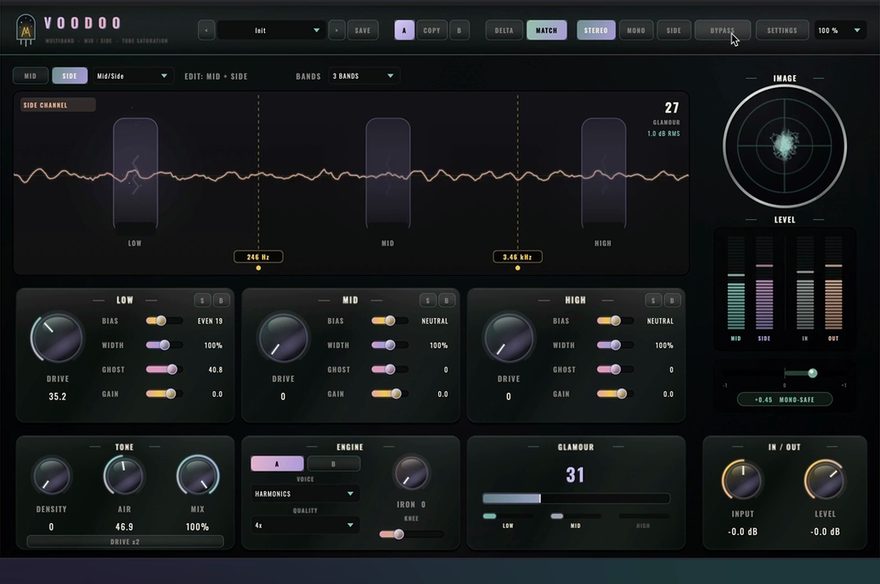Viewport: 880px width, 584px height.
Task: Select the Mid channel tab
Action: coord(30,76)
